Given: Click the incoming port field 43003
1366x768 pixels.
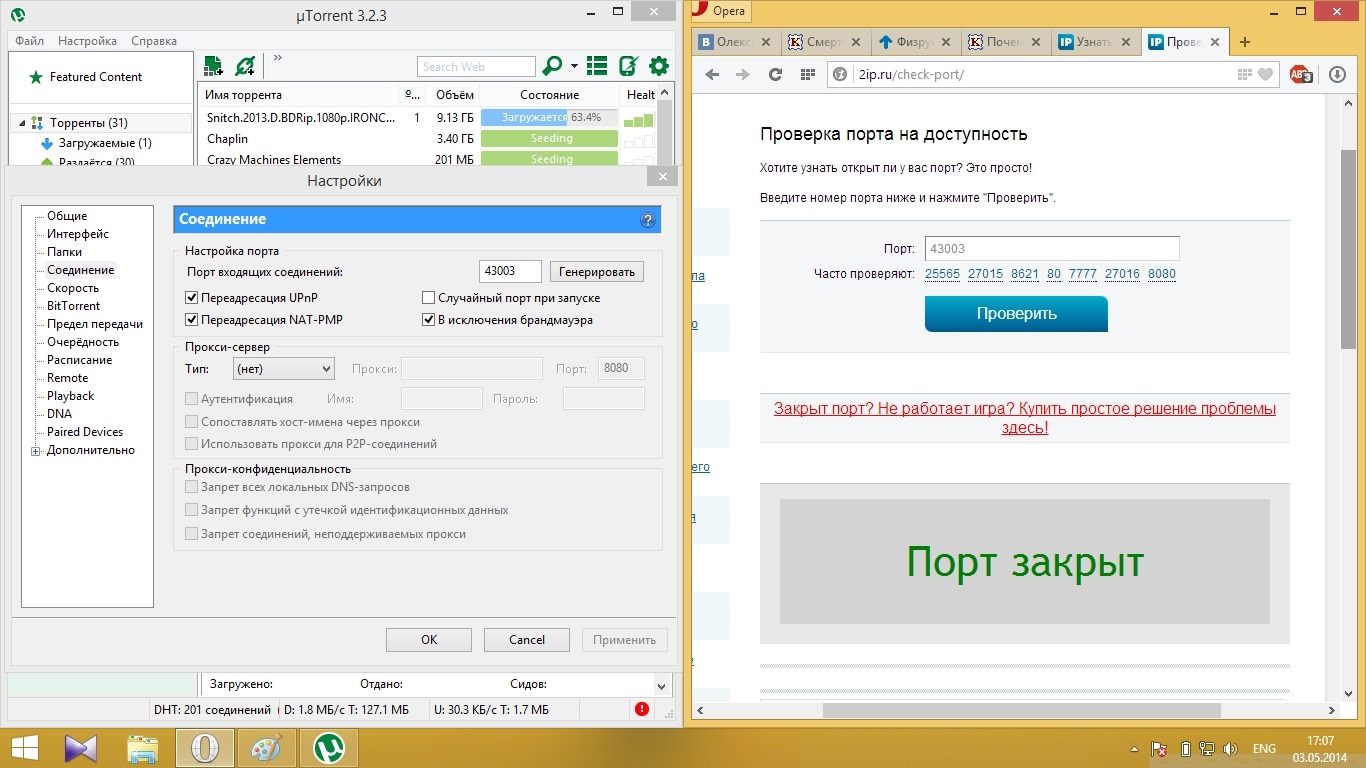Looking at the screenshot, I should (510, 271).
